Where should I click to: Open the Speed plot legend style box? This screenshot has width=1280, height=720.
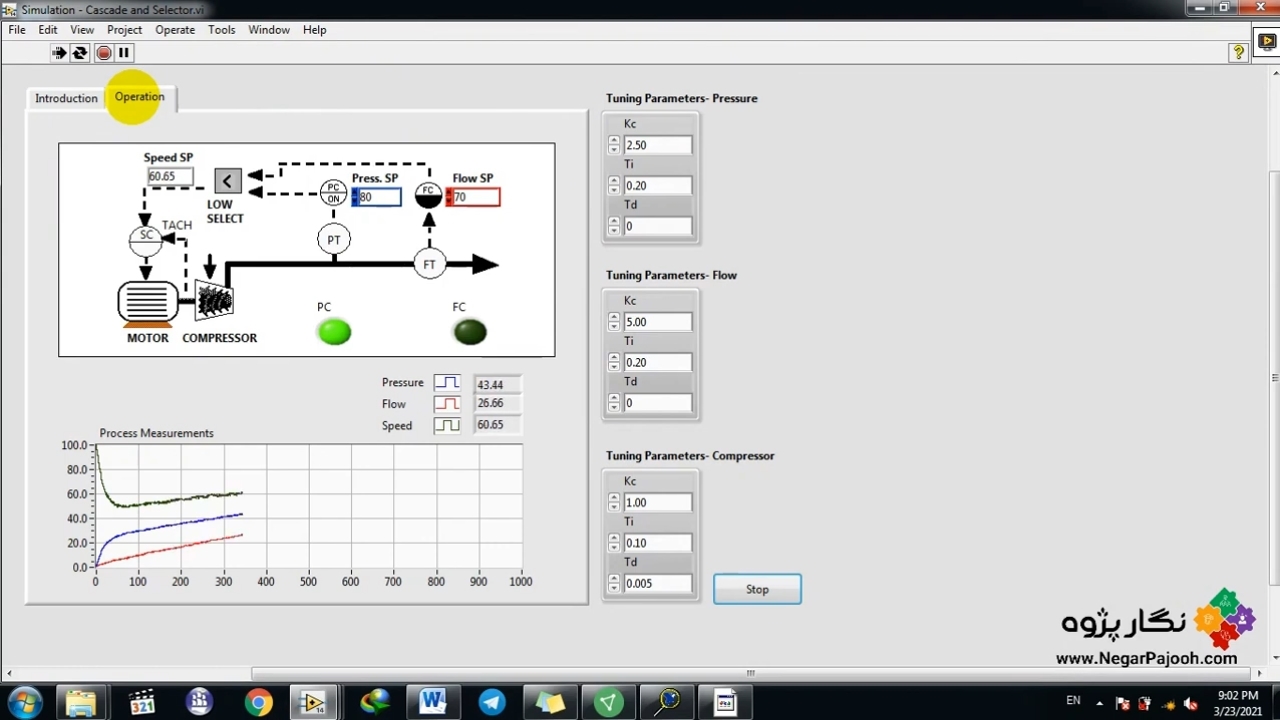pyautogui.click(x=447, y=425)
